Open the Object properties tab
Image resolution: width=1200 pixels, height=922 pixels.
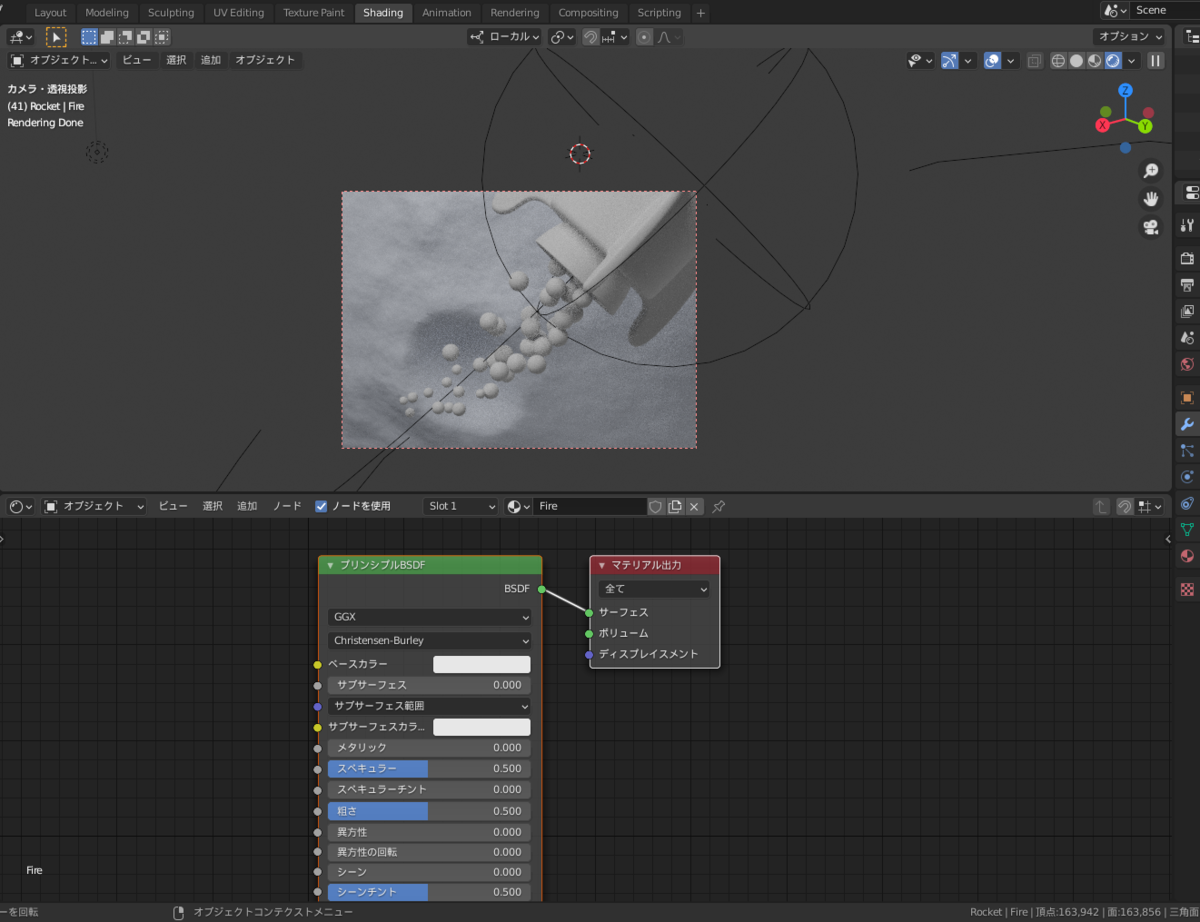(1187, 398)
